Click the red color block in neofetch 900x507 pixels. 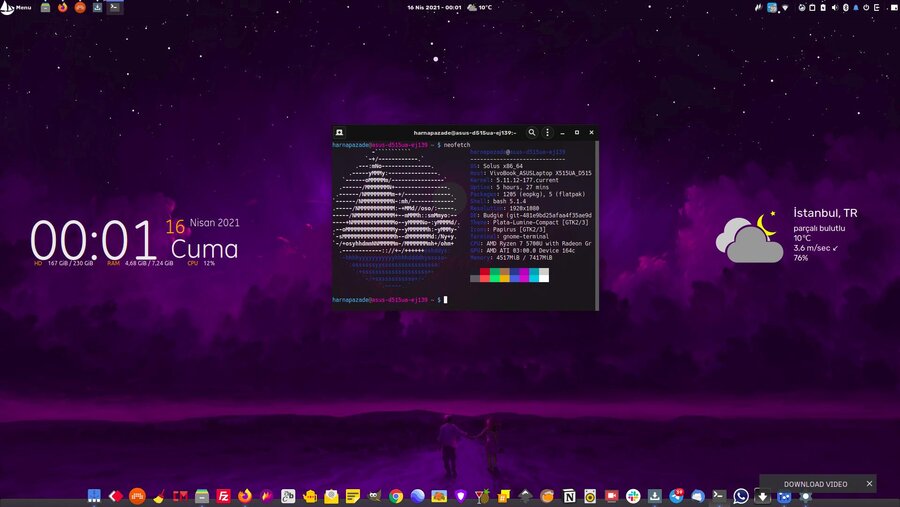coord(485,275)
